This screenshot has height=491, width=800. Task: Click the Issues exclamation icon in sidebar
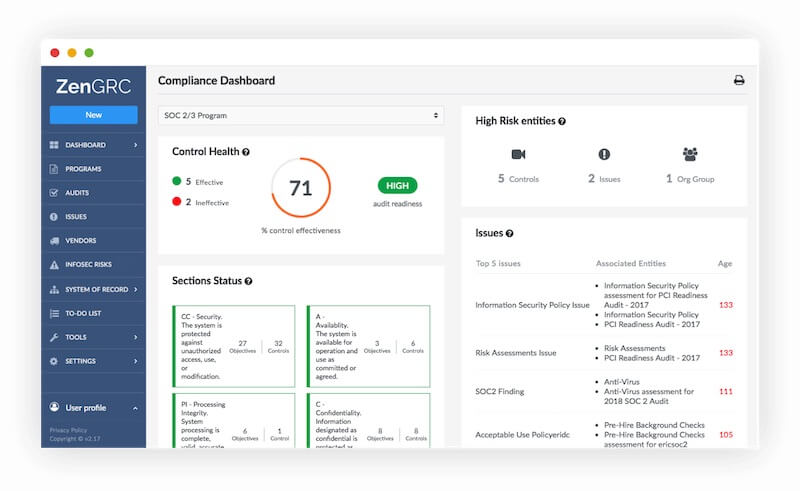click(54, 216)
